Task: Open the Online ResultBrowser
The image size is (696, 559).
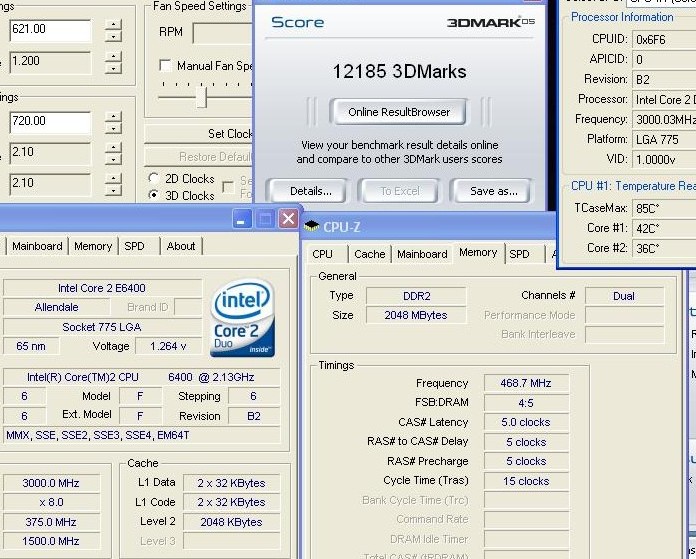Action: click(399, 112)
